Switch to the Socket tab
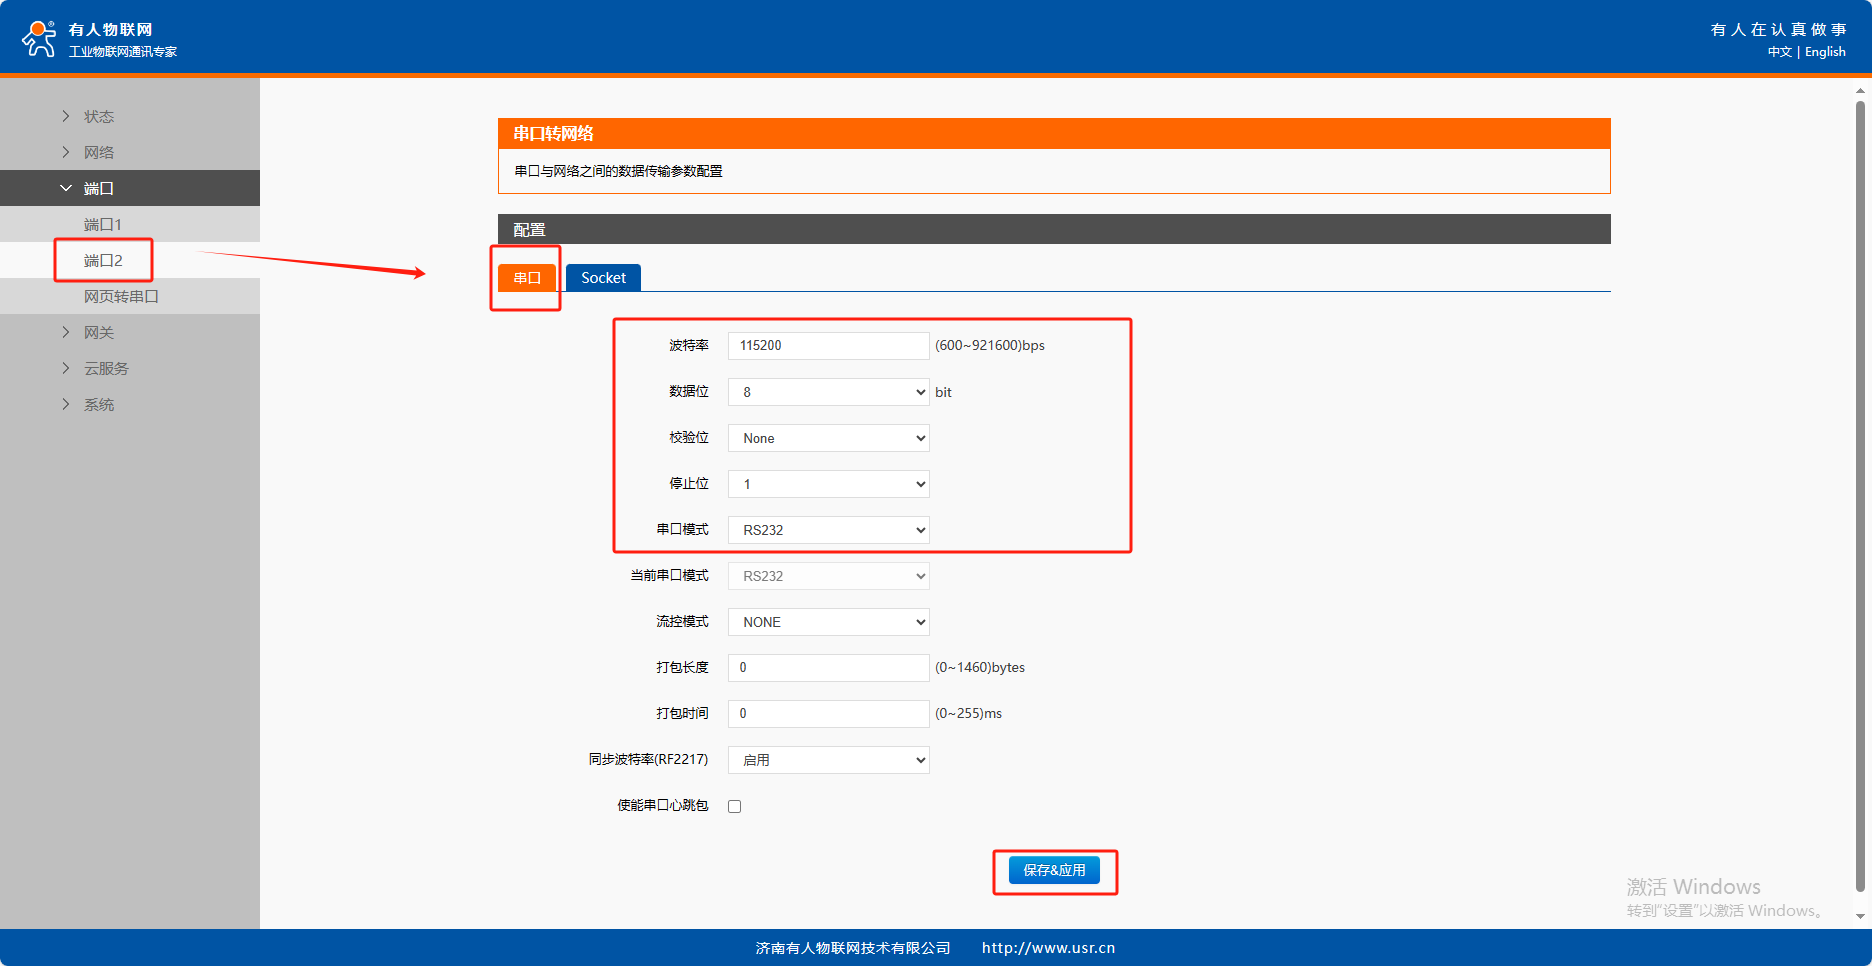1872x966 pixels. click(603, 278)
